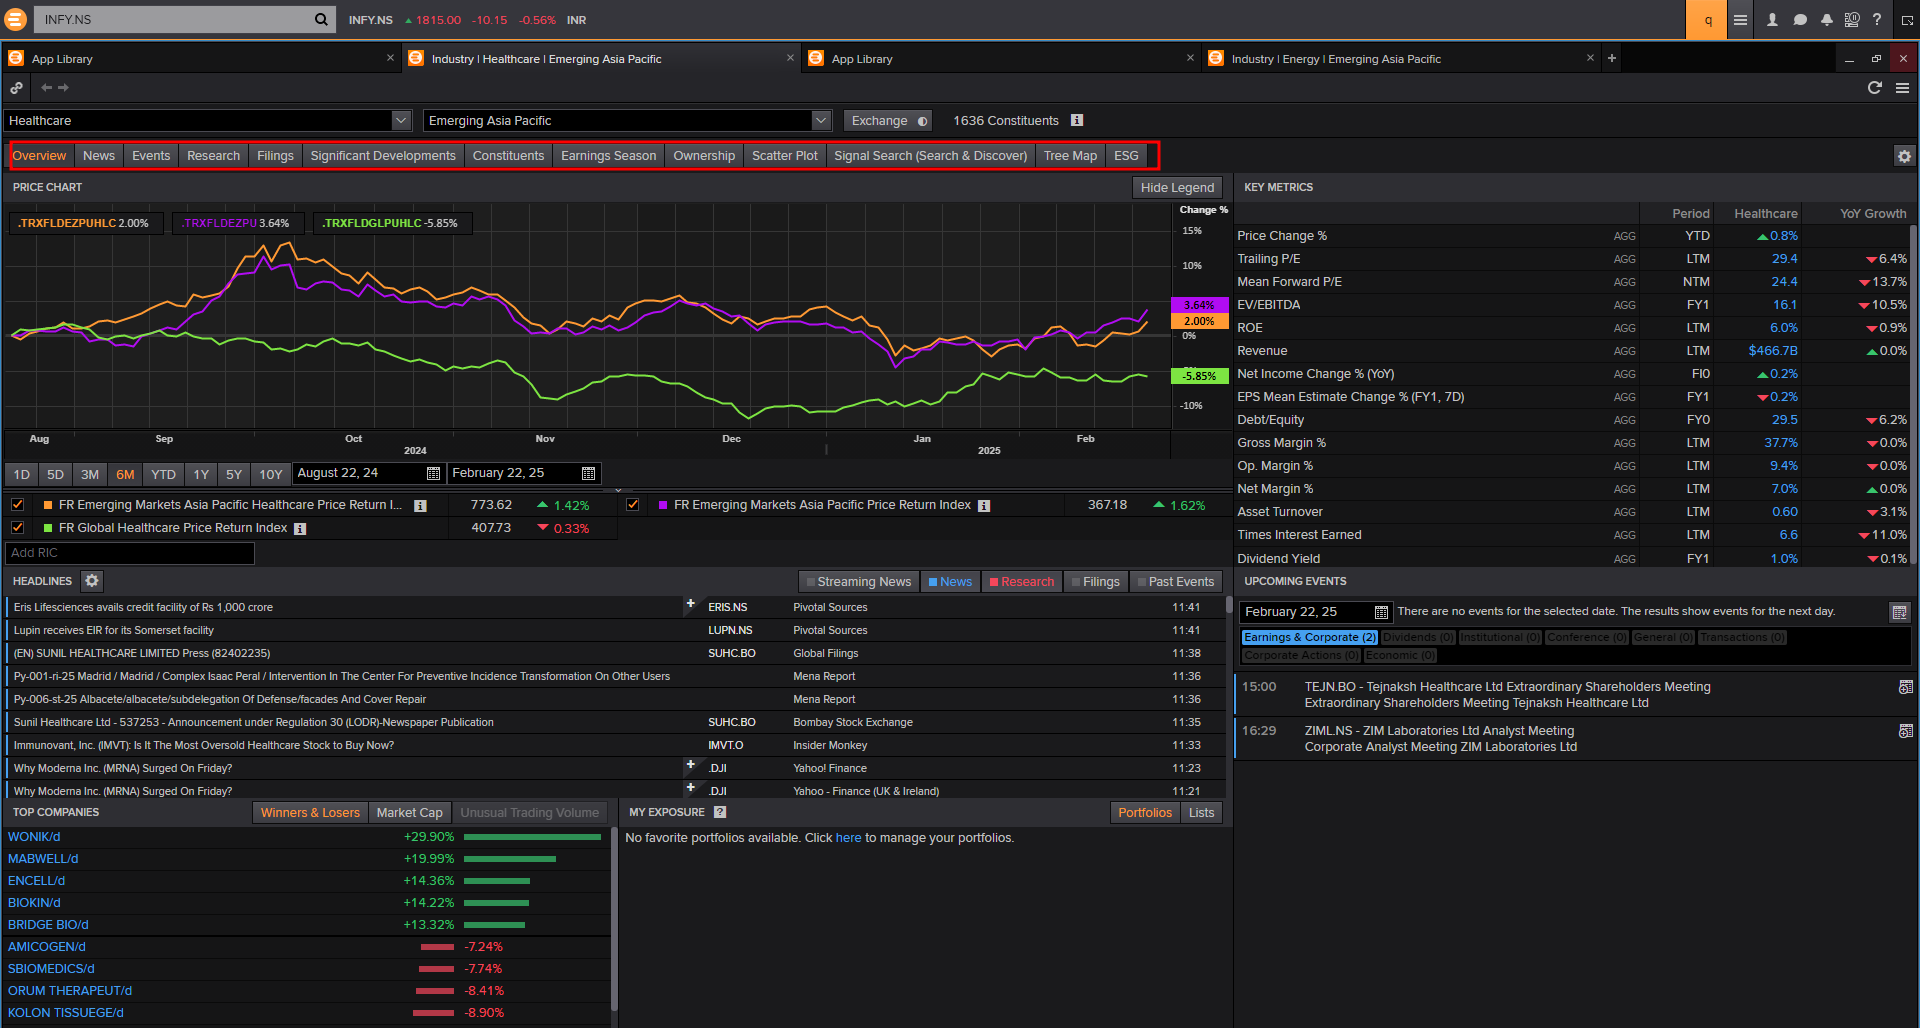Click the Hide Legend button
This screenshot has width=1920, height=1028.
point(1177,188)
